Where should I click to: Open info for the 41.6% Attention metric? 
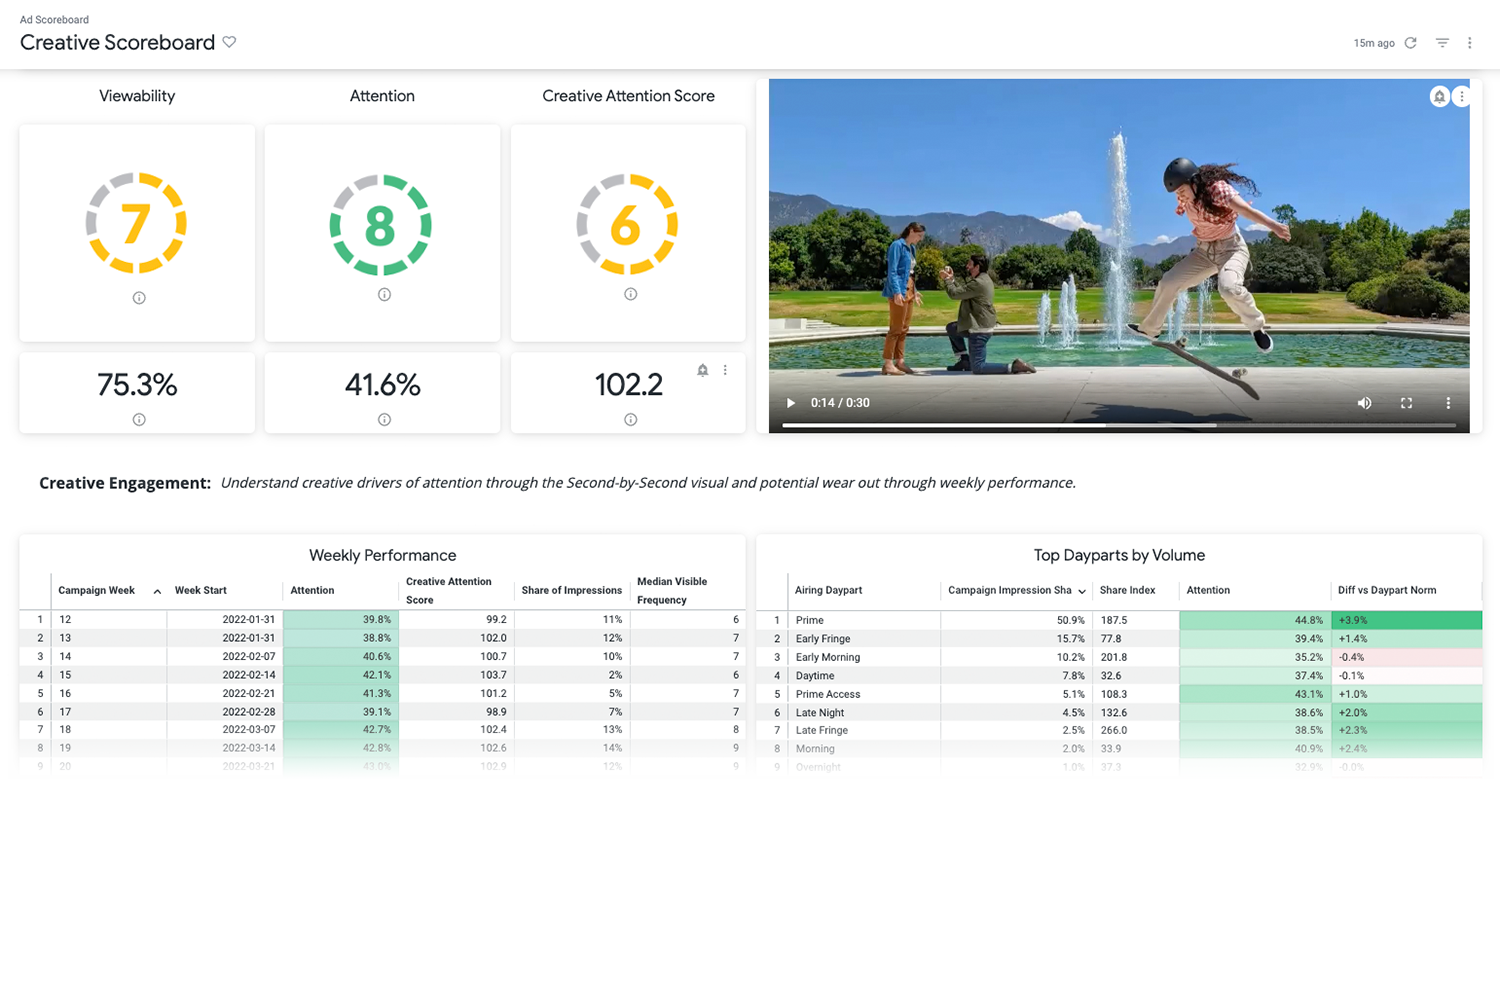383,419
